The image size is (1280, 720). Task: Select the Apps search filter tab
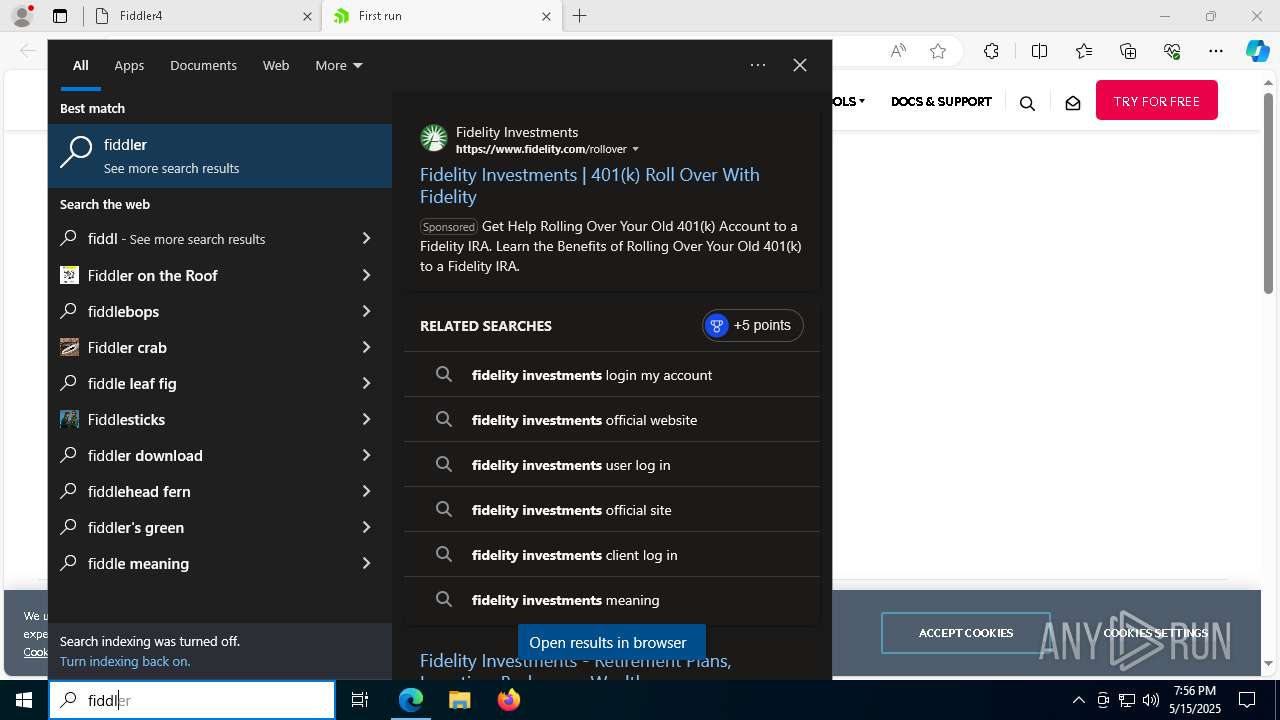pyautogui.click(x=129, y=65)
